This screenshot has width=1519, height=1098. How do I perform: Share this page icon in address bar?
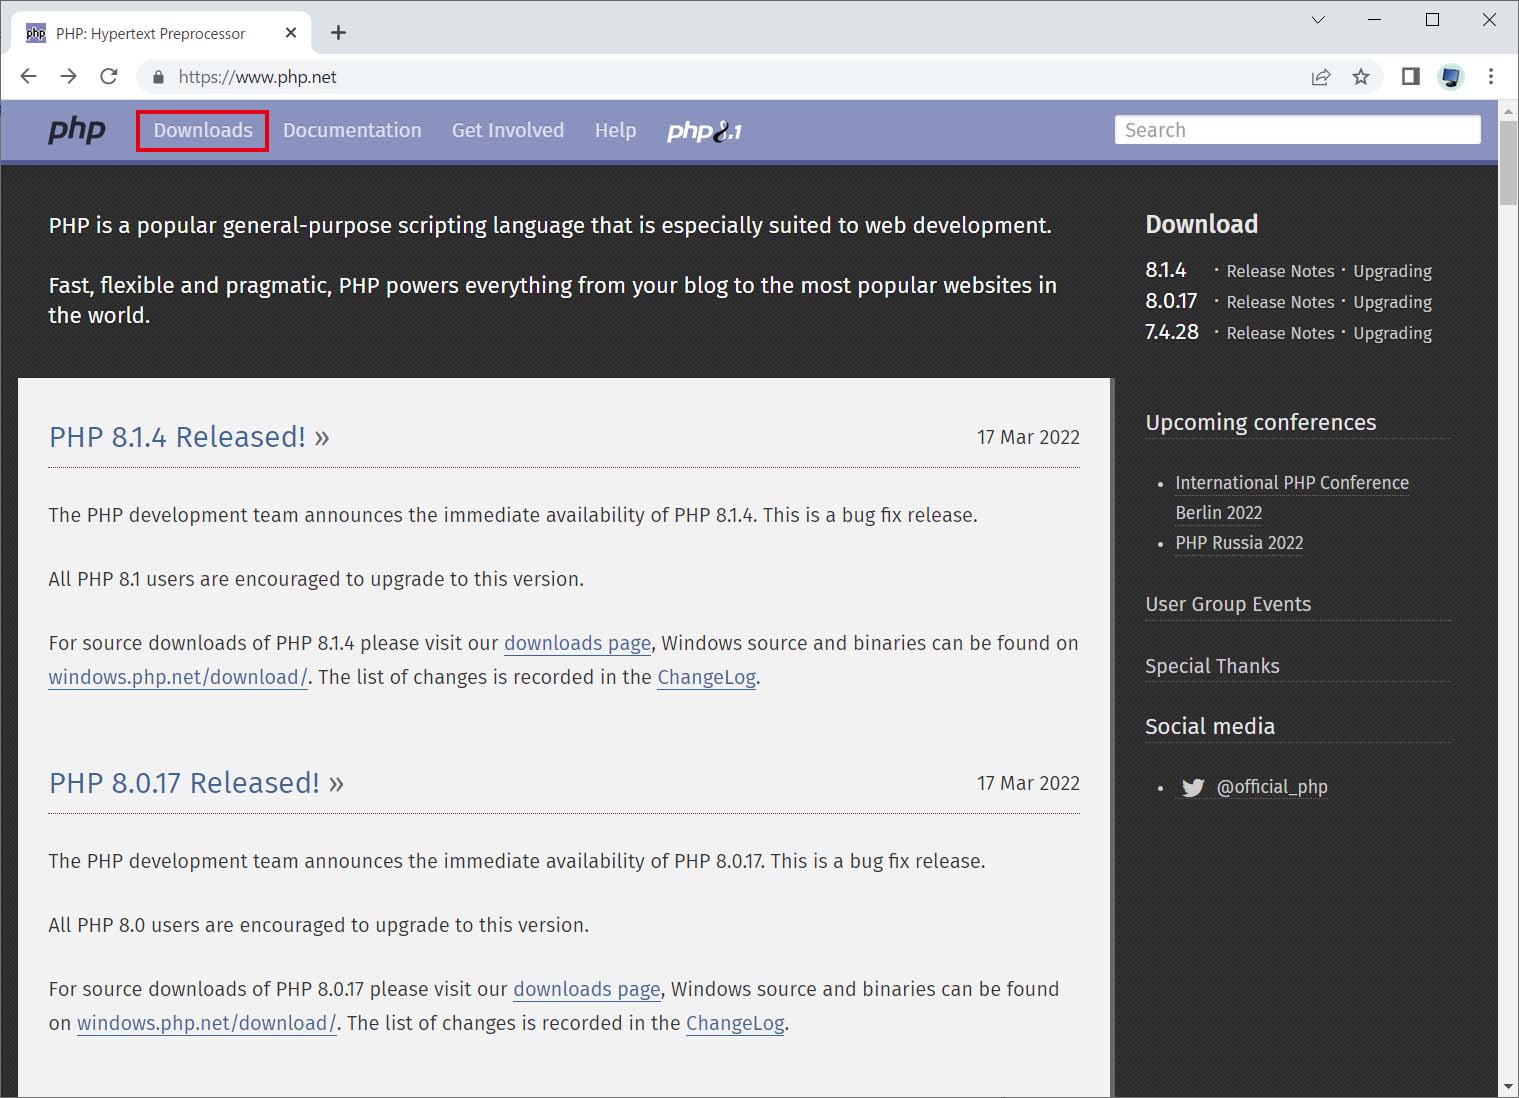tap(1321, 77)
